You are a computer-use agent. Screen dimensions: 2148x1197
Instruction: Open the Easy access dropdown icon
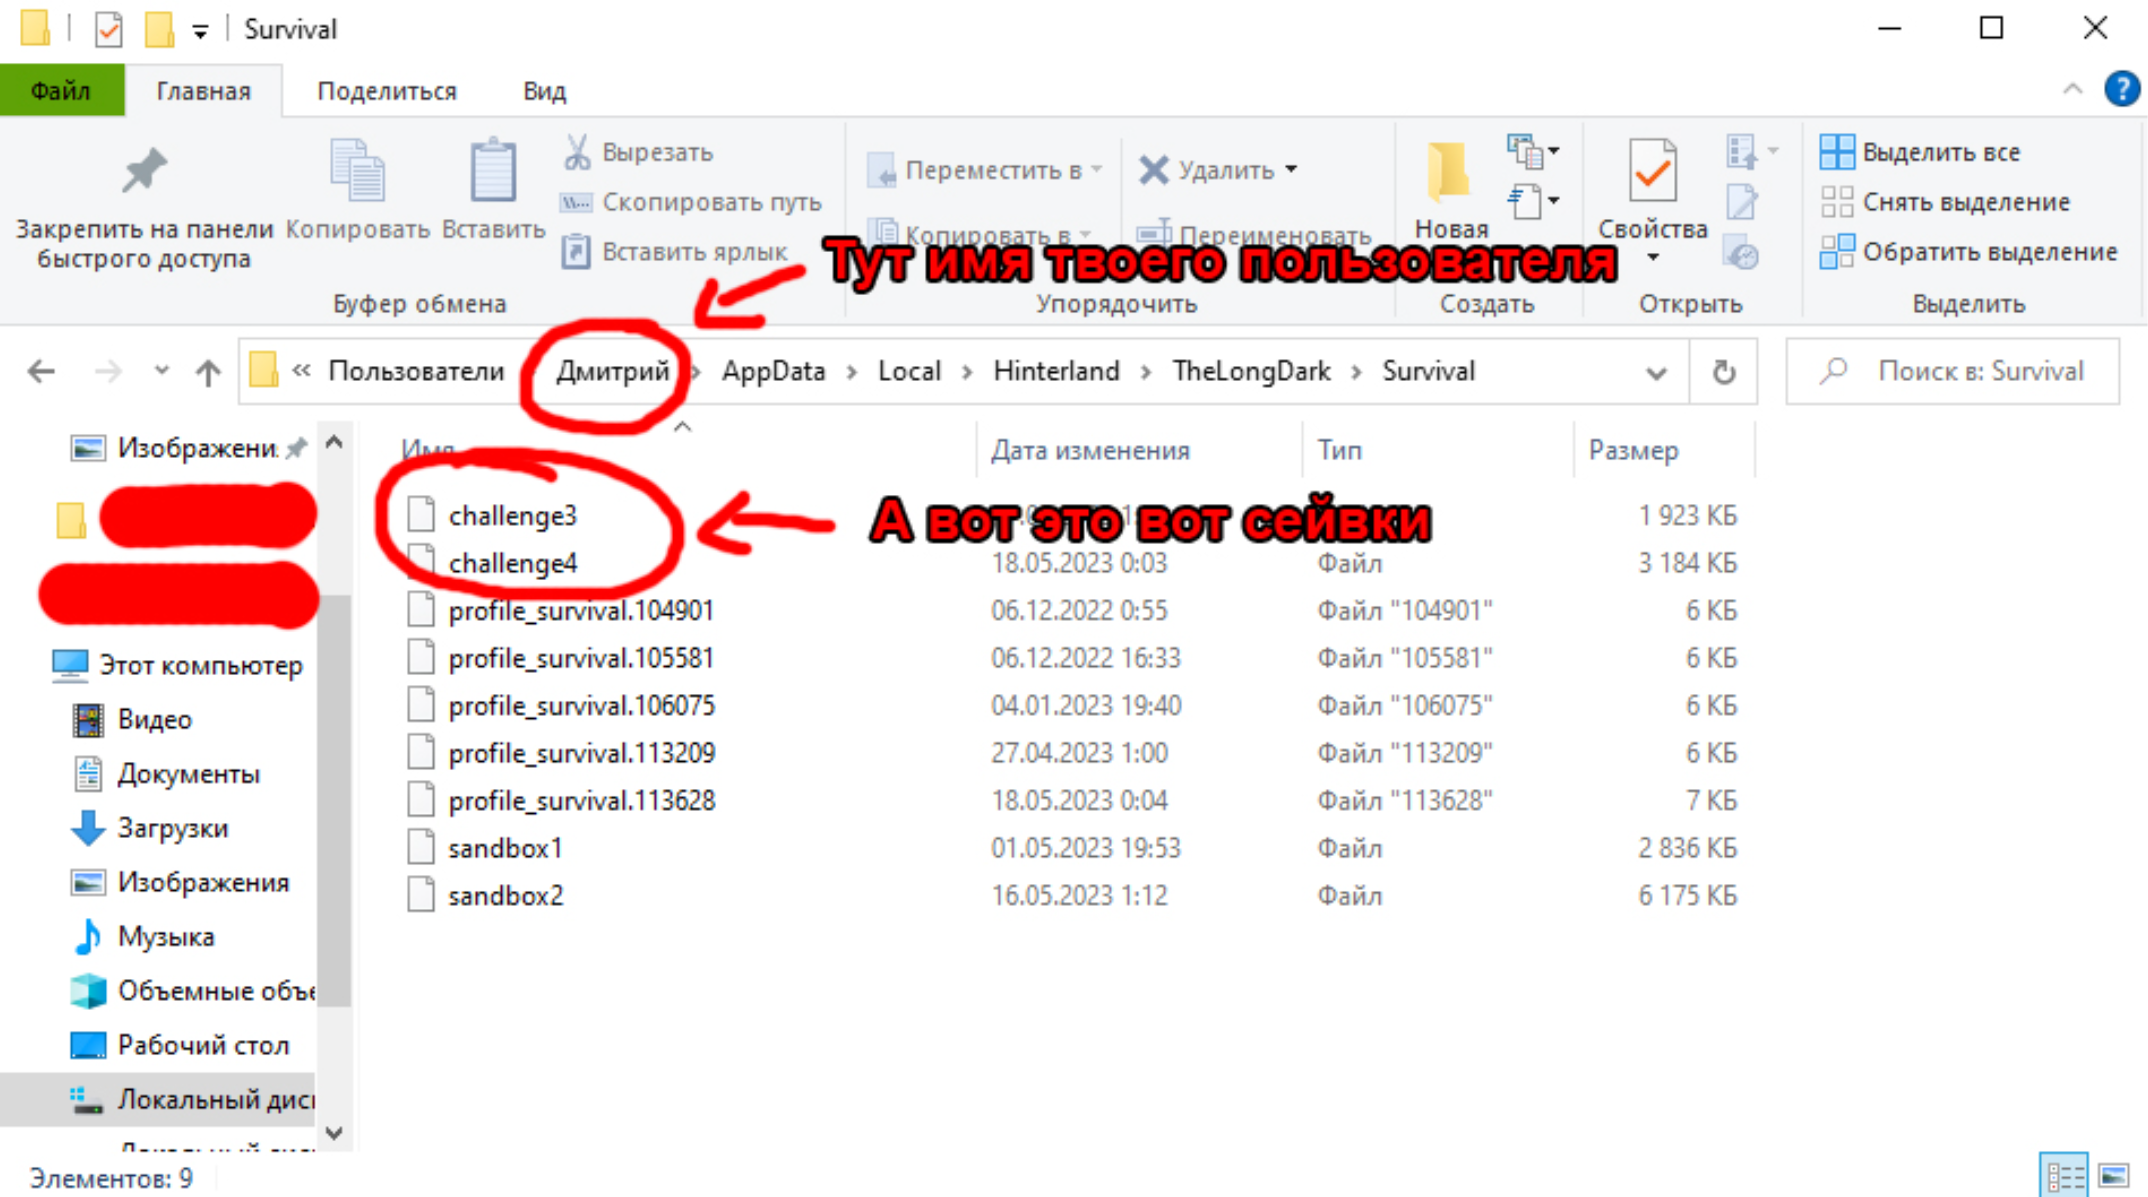click(1533, 202)
